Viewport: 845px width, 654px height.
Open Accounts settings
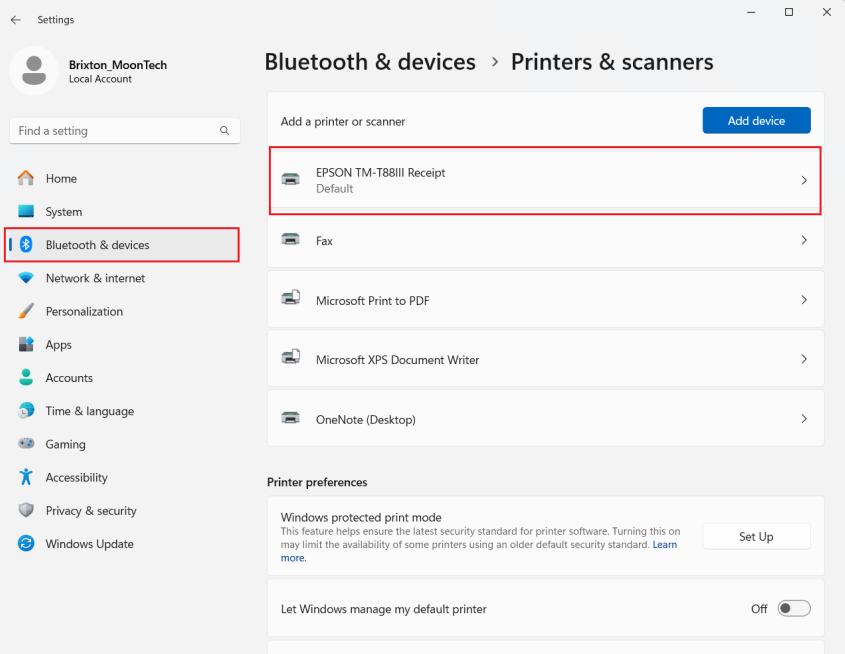(x=122, y=378)
